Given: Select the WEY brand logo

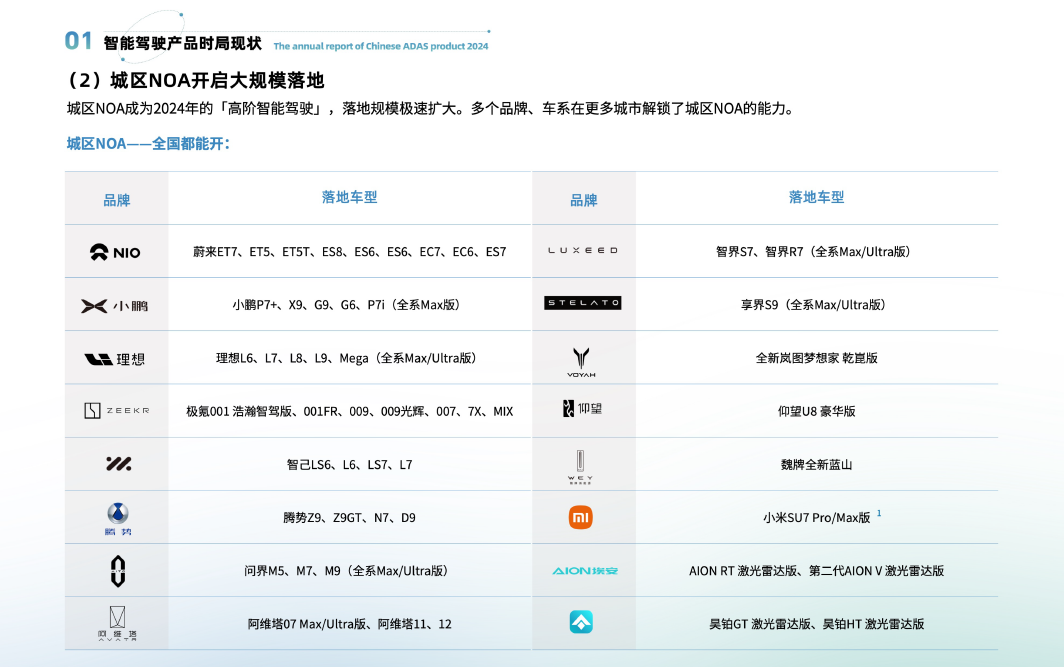Looking at the screenshot, I should pos(583,463).
